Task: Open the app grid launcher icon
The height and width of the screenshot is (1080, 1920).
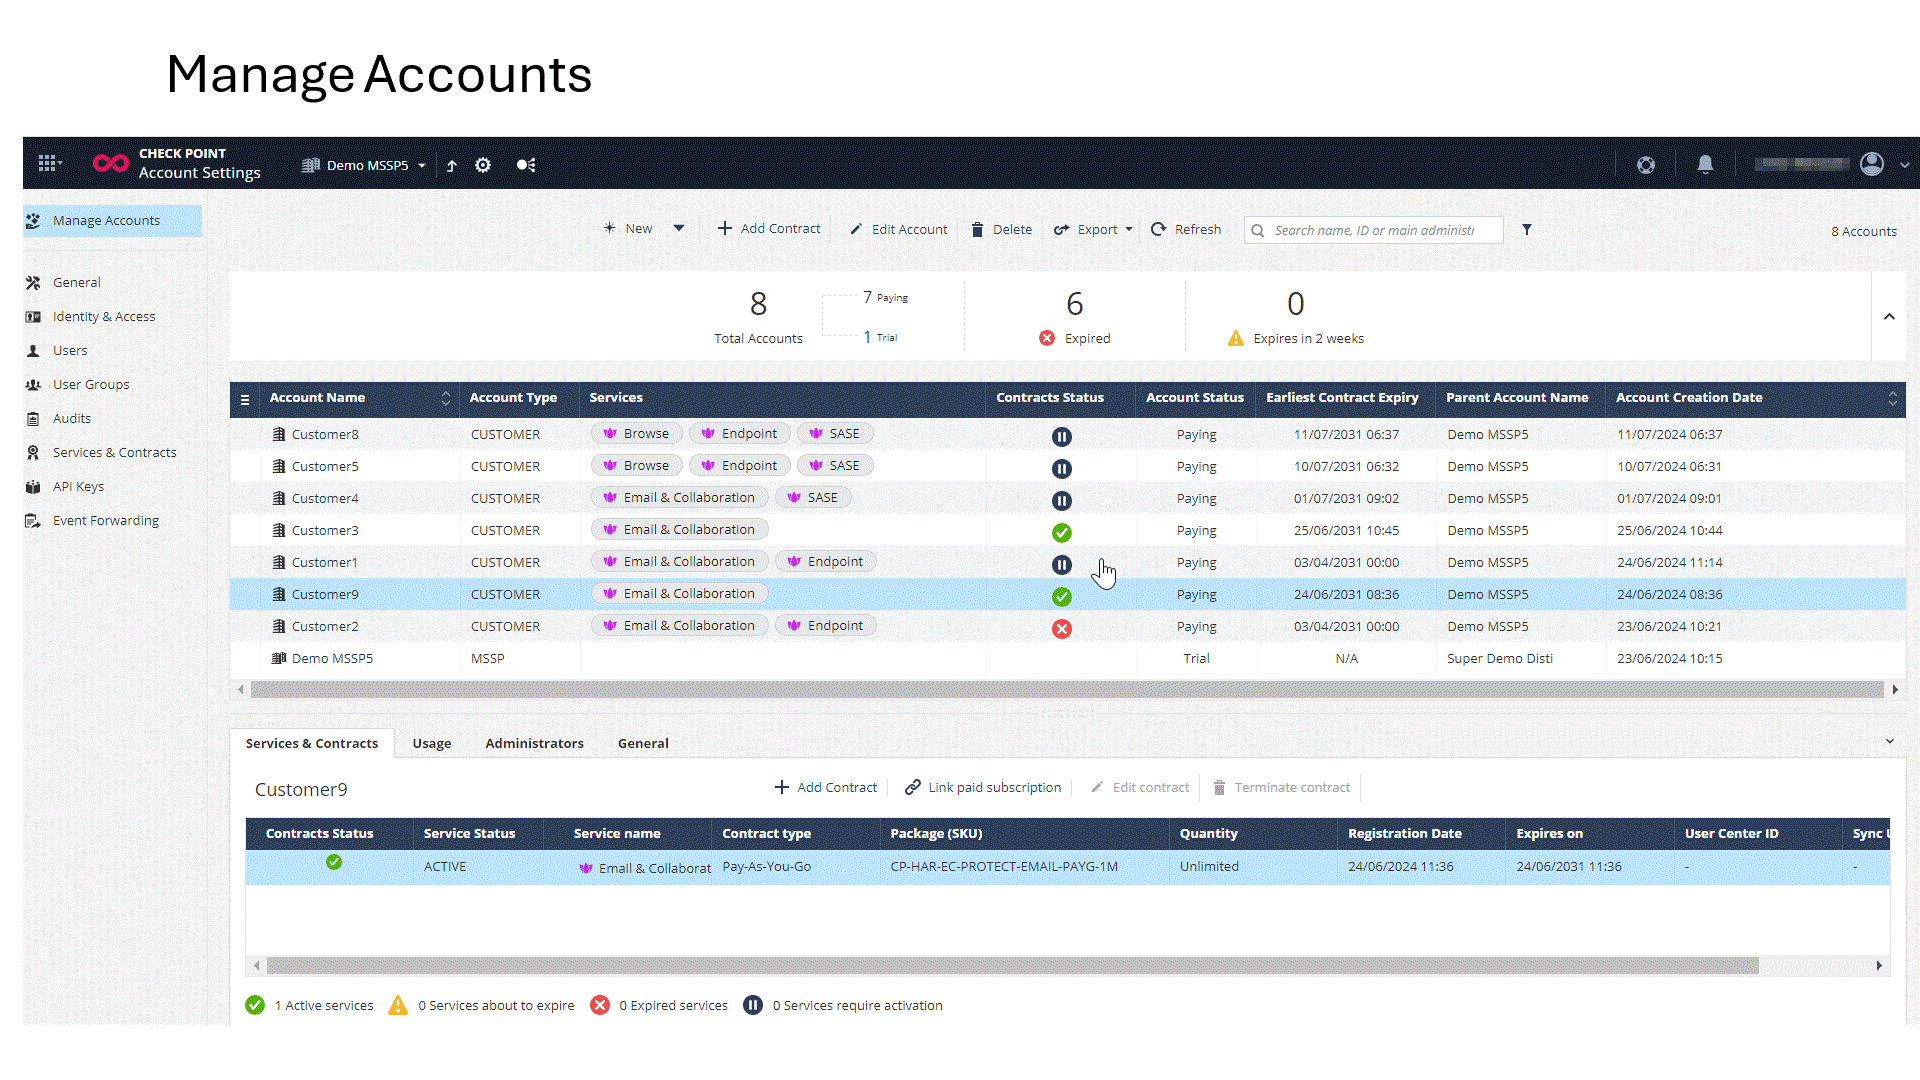Action: [47, 164]
